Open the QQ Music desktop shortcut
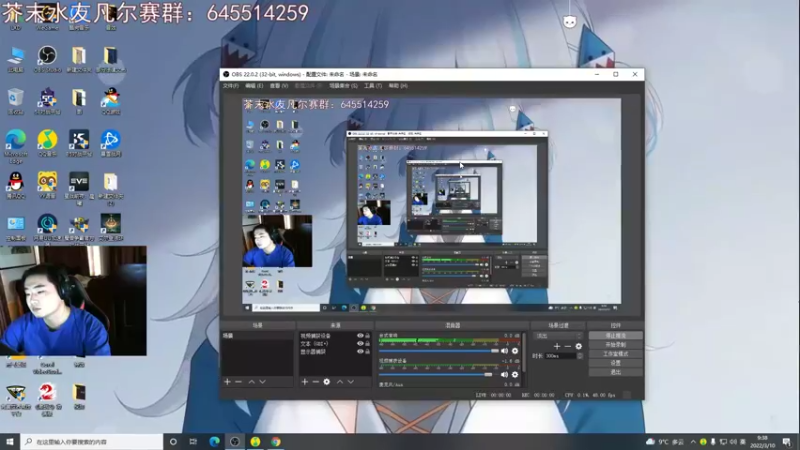800x450 pixels. [47, 143]
